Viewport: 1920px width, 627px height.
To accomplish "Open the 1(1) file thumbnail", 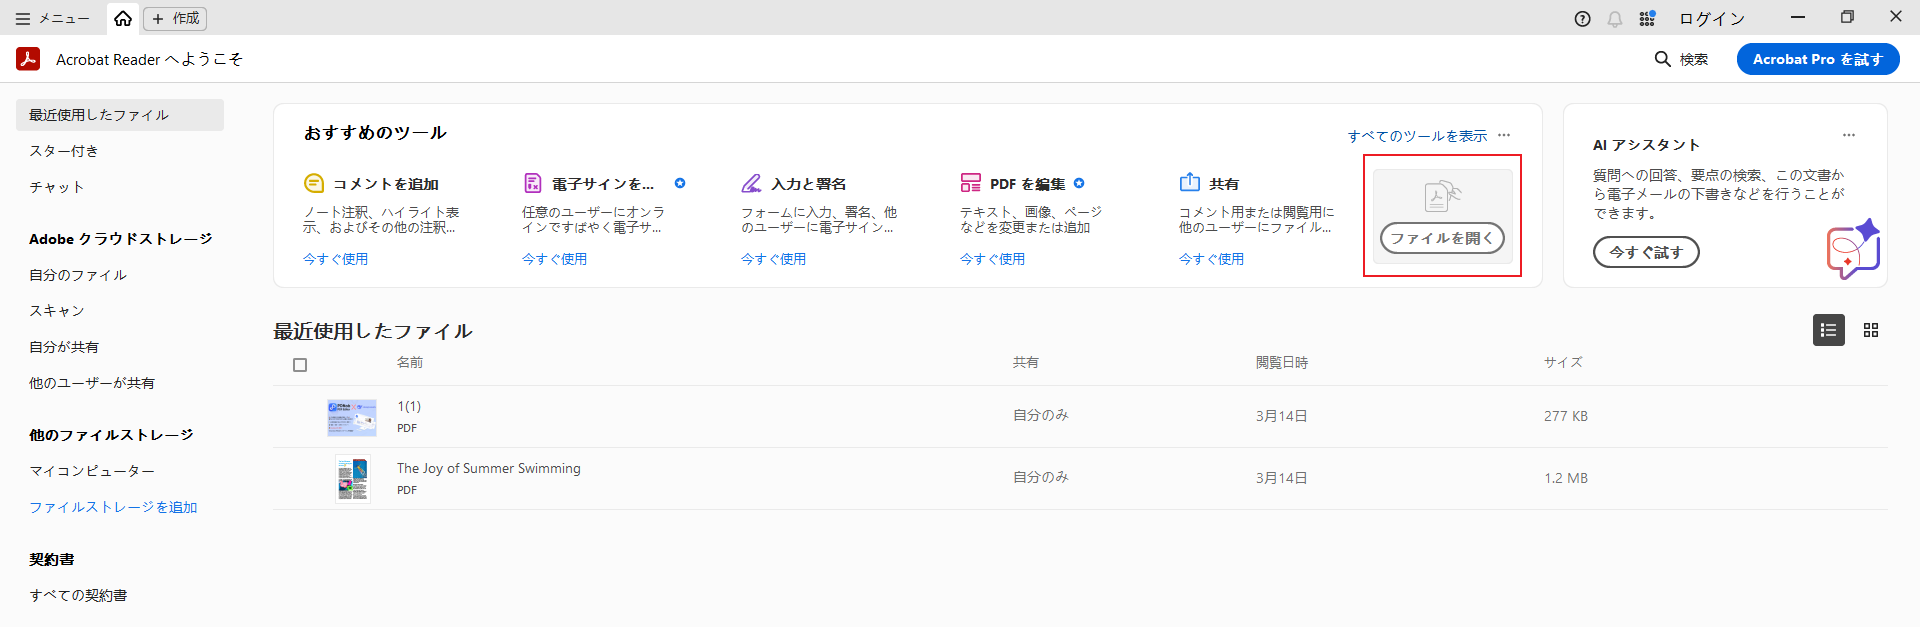I will (x=352, y=417).
